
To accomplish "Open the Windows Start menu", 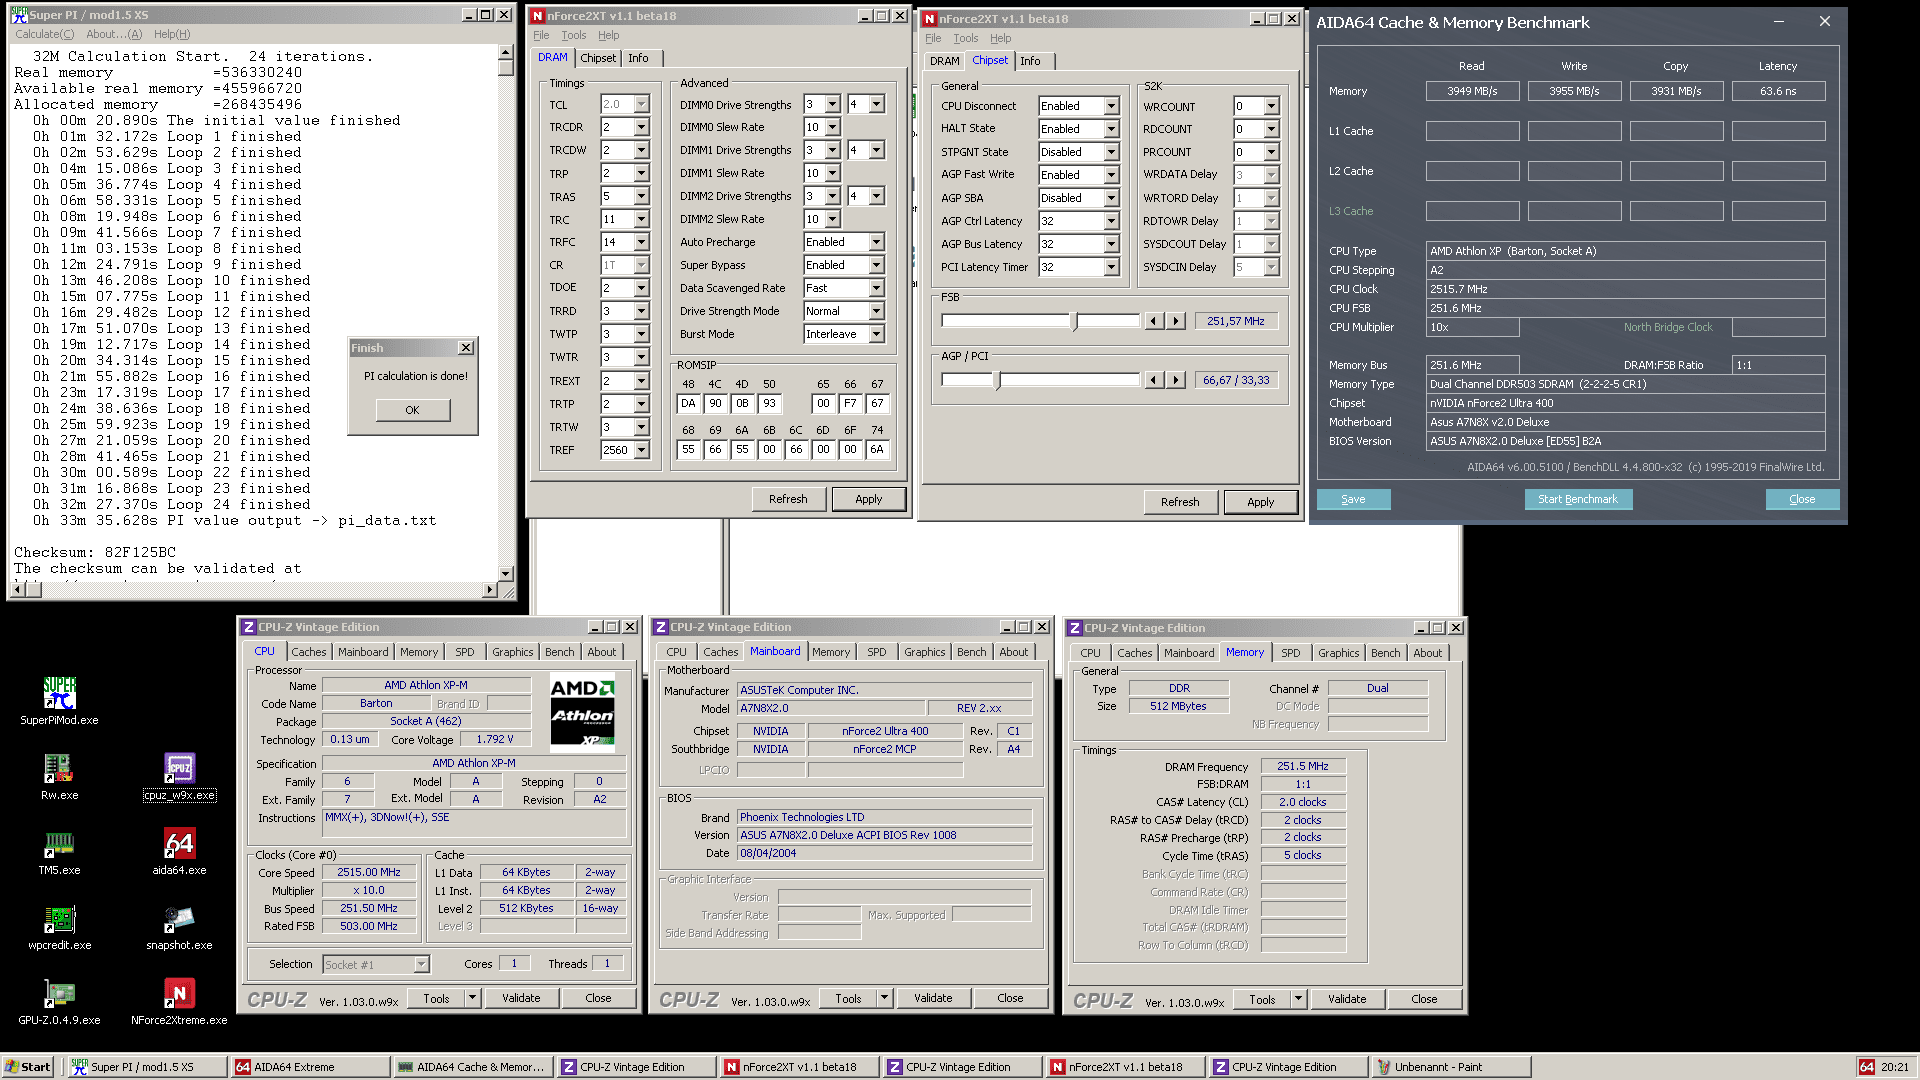I will click(27, 1067).
